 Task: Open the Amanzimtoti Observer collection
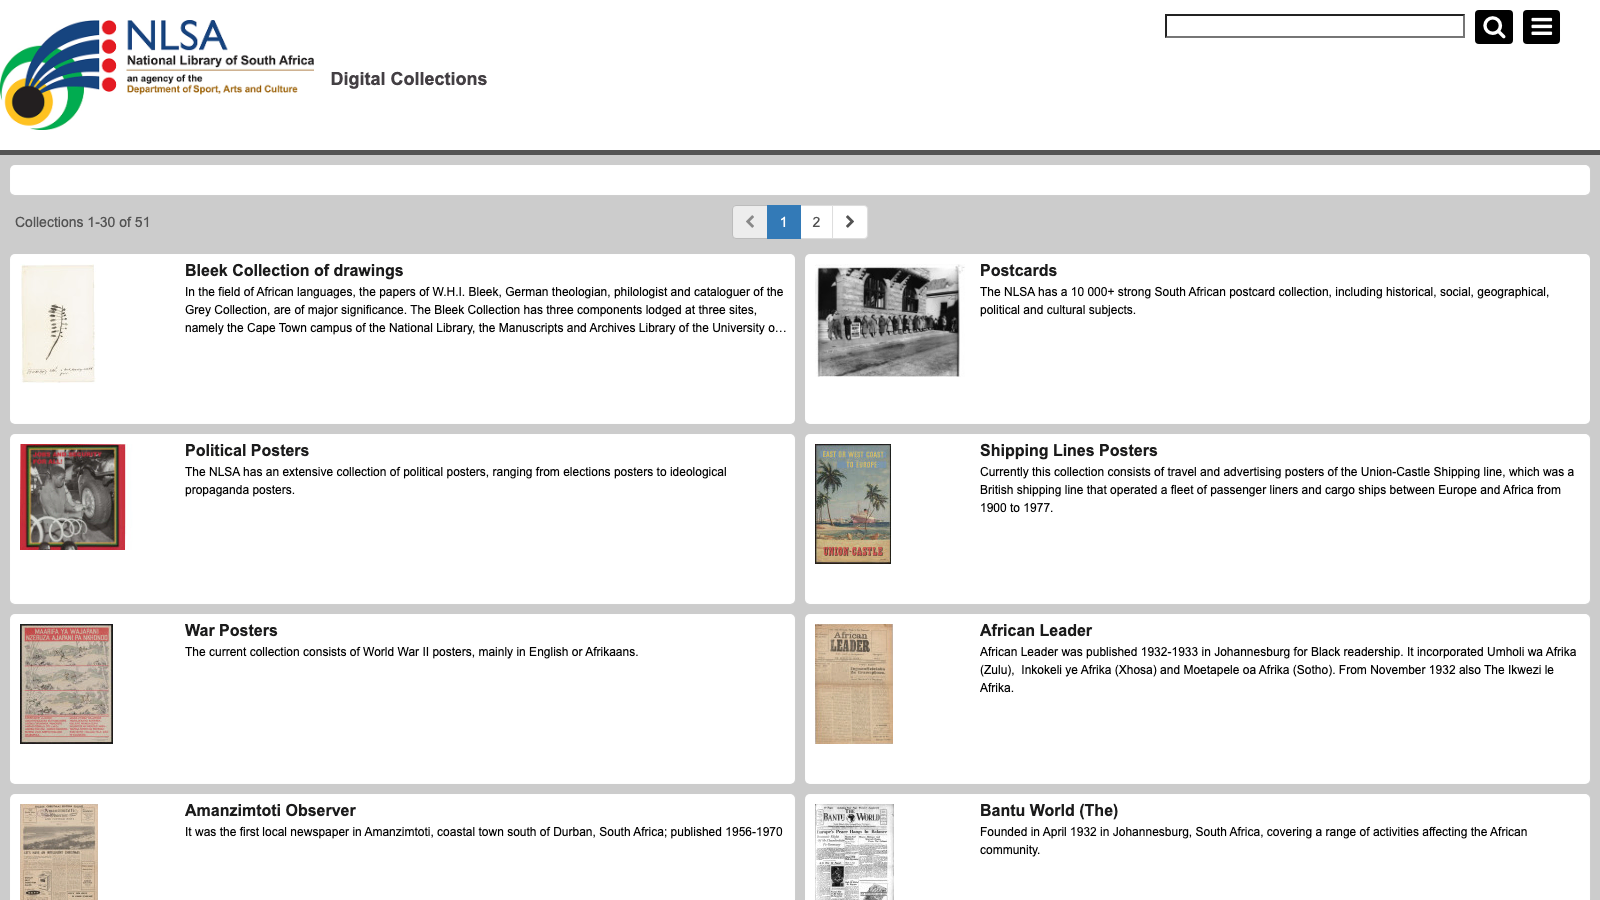[269, 810]
